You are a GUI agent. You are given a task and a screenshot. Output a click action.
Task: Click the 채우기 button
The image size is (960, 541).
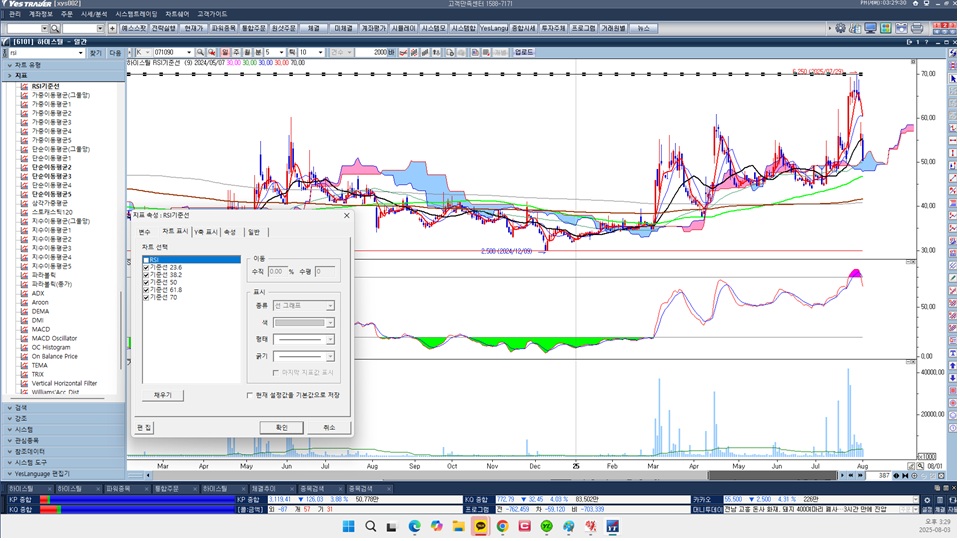click(x=162, y=395)
